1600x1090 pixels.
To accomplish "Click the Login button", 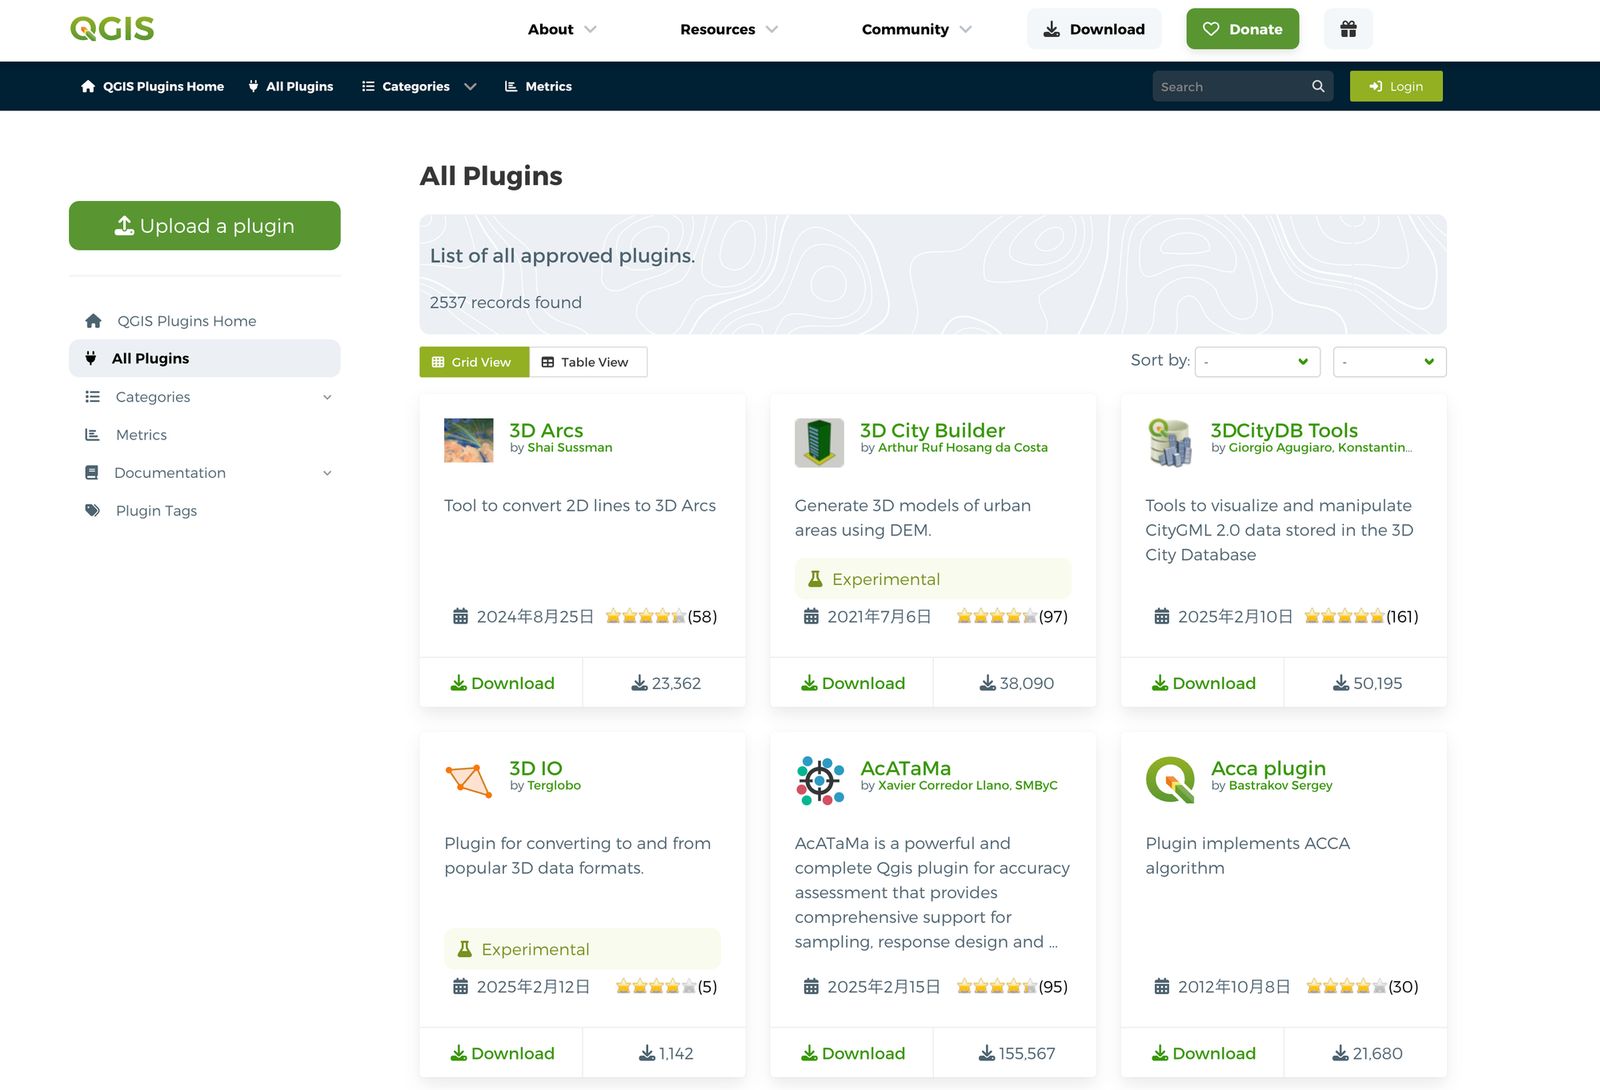I will point(1396,87).
